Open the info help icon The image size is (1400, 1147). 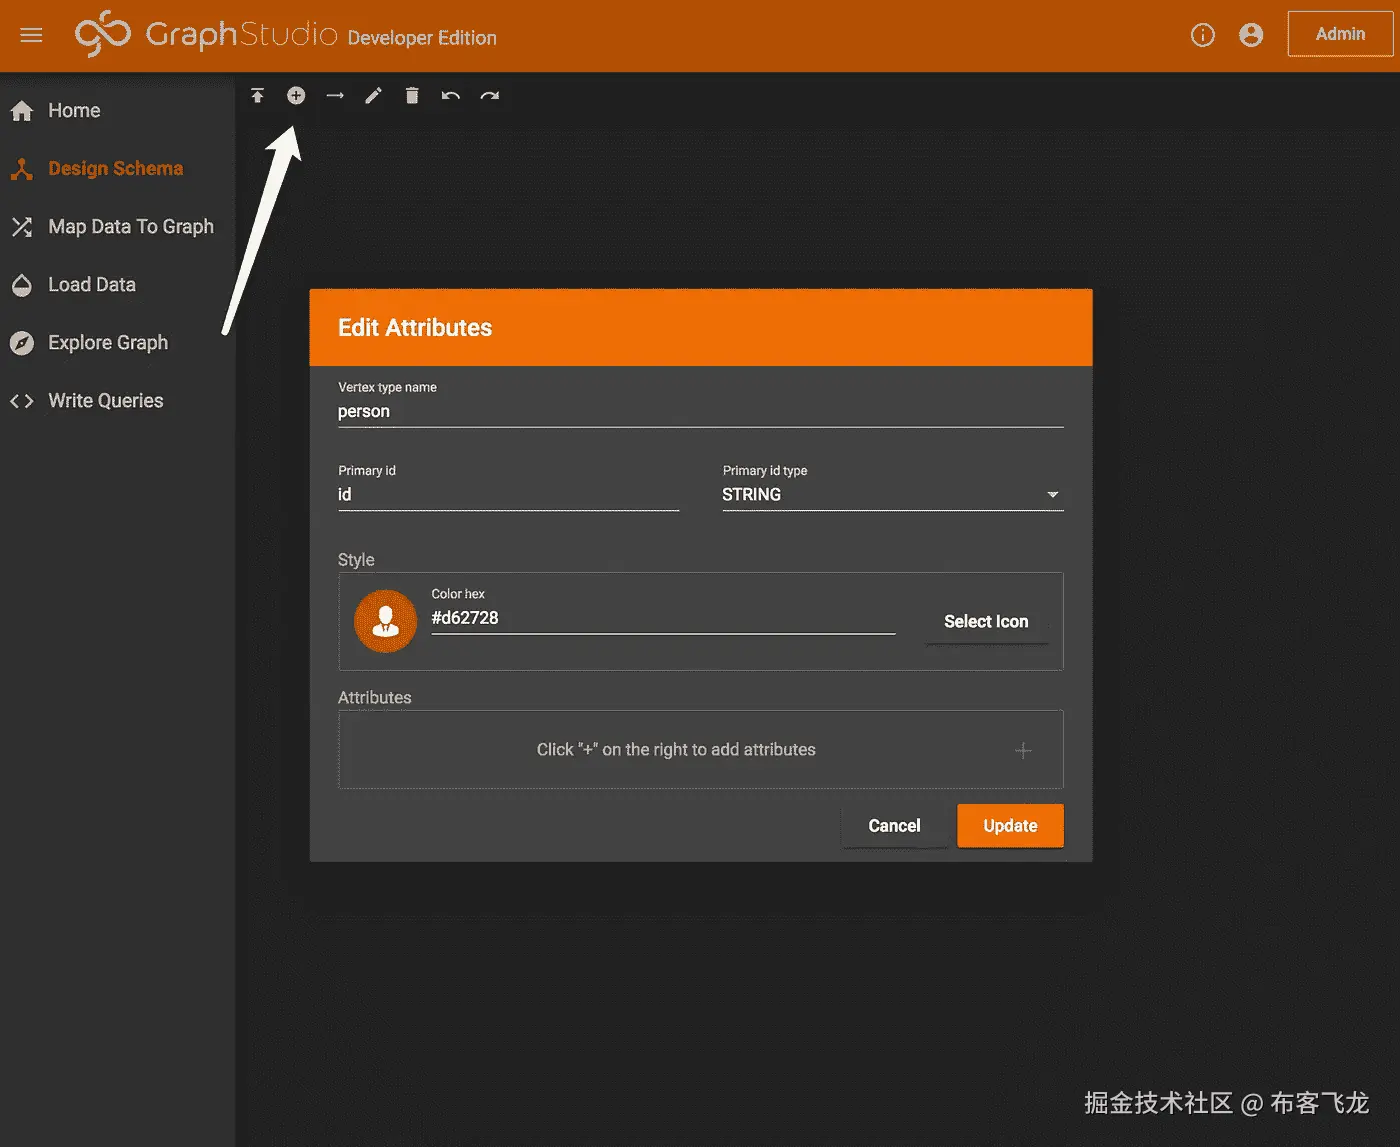(1202, 35)
